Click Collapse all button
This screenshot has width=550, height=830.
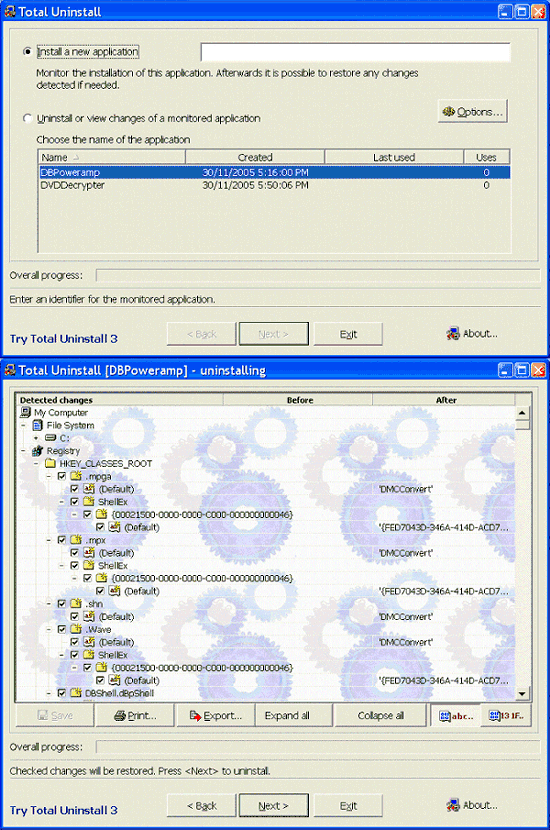381,716
